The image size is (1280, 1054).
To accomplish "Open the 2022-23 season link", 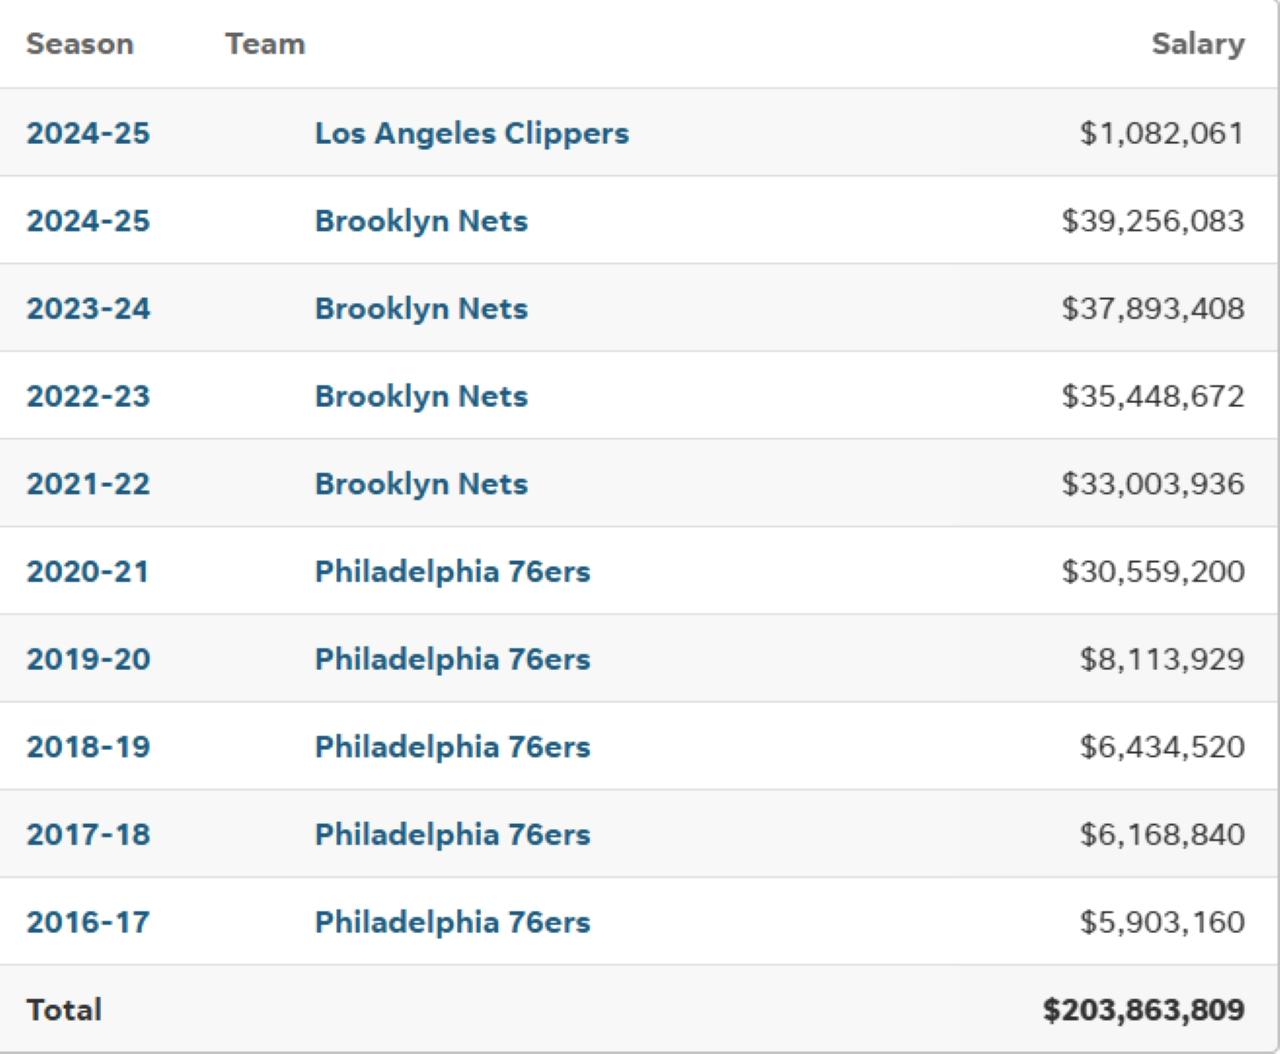I will point(88,396).
